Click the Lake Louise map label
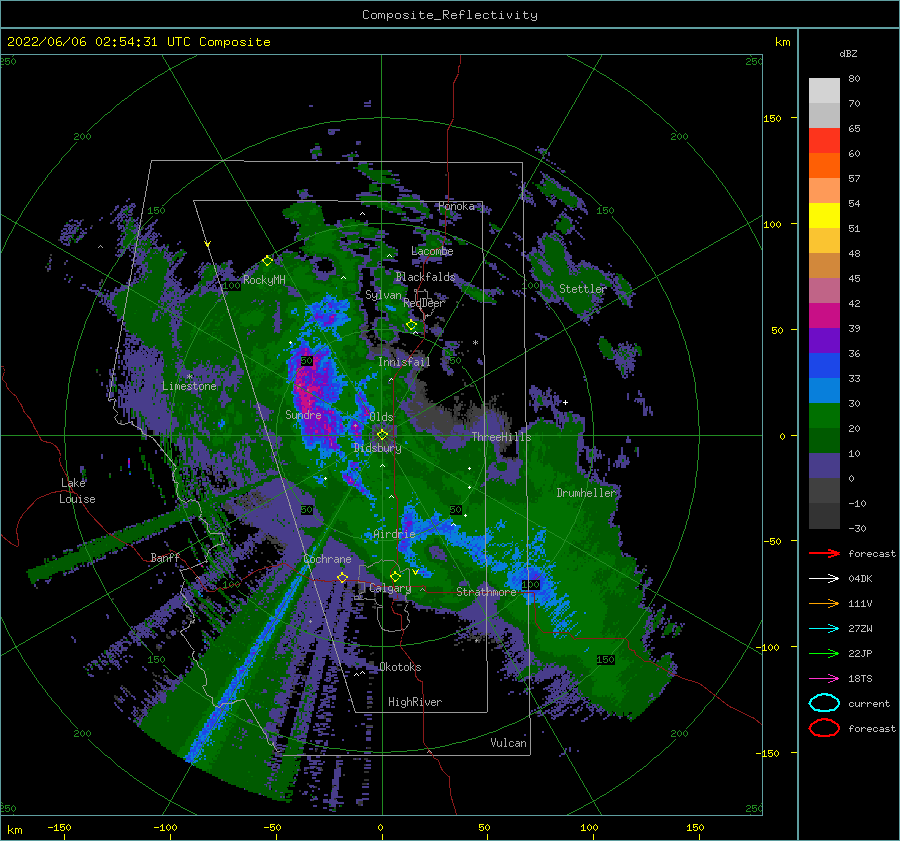This screenshot has height=841, width=900. tap(77, 491)
